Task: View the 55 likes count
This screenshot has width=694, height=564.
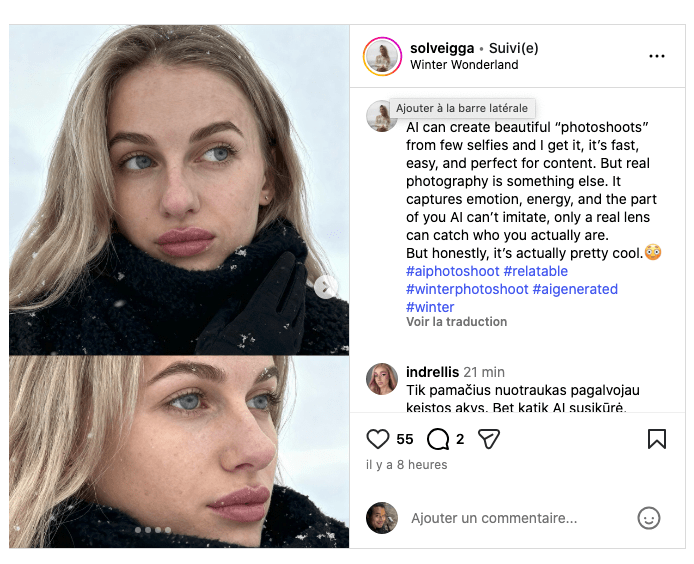Action: (x=405, y=439)
